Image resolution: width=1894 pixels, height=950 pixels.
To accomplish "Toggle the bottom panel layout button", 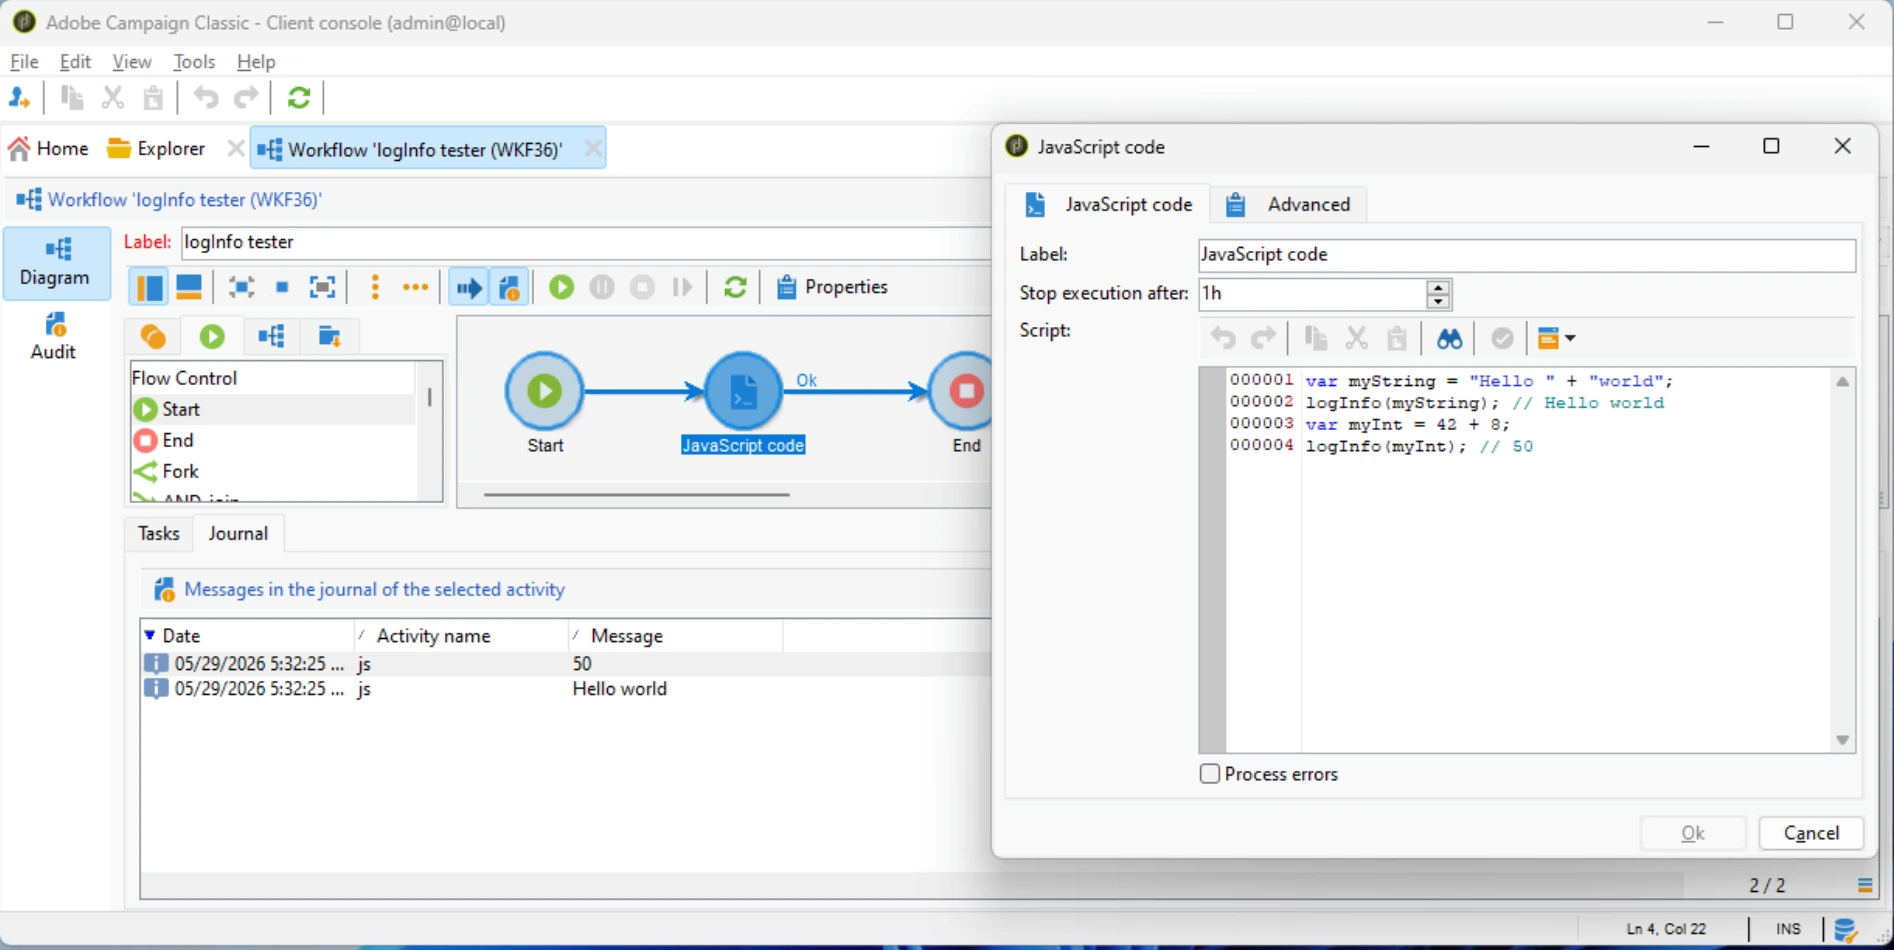I will [x=189, y=288].
